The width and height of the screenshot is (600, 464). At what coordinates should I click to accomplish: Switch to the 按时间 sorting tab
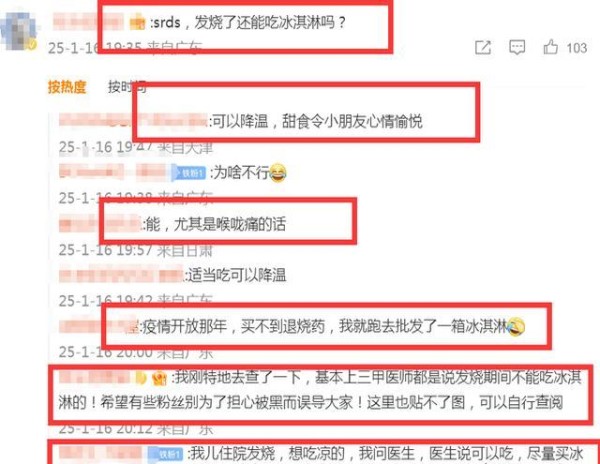127,87
